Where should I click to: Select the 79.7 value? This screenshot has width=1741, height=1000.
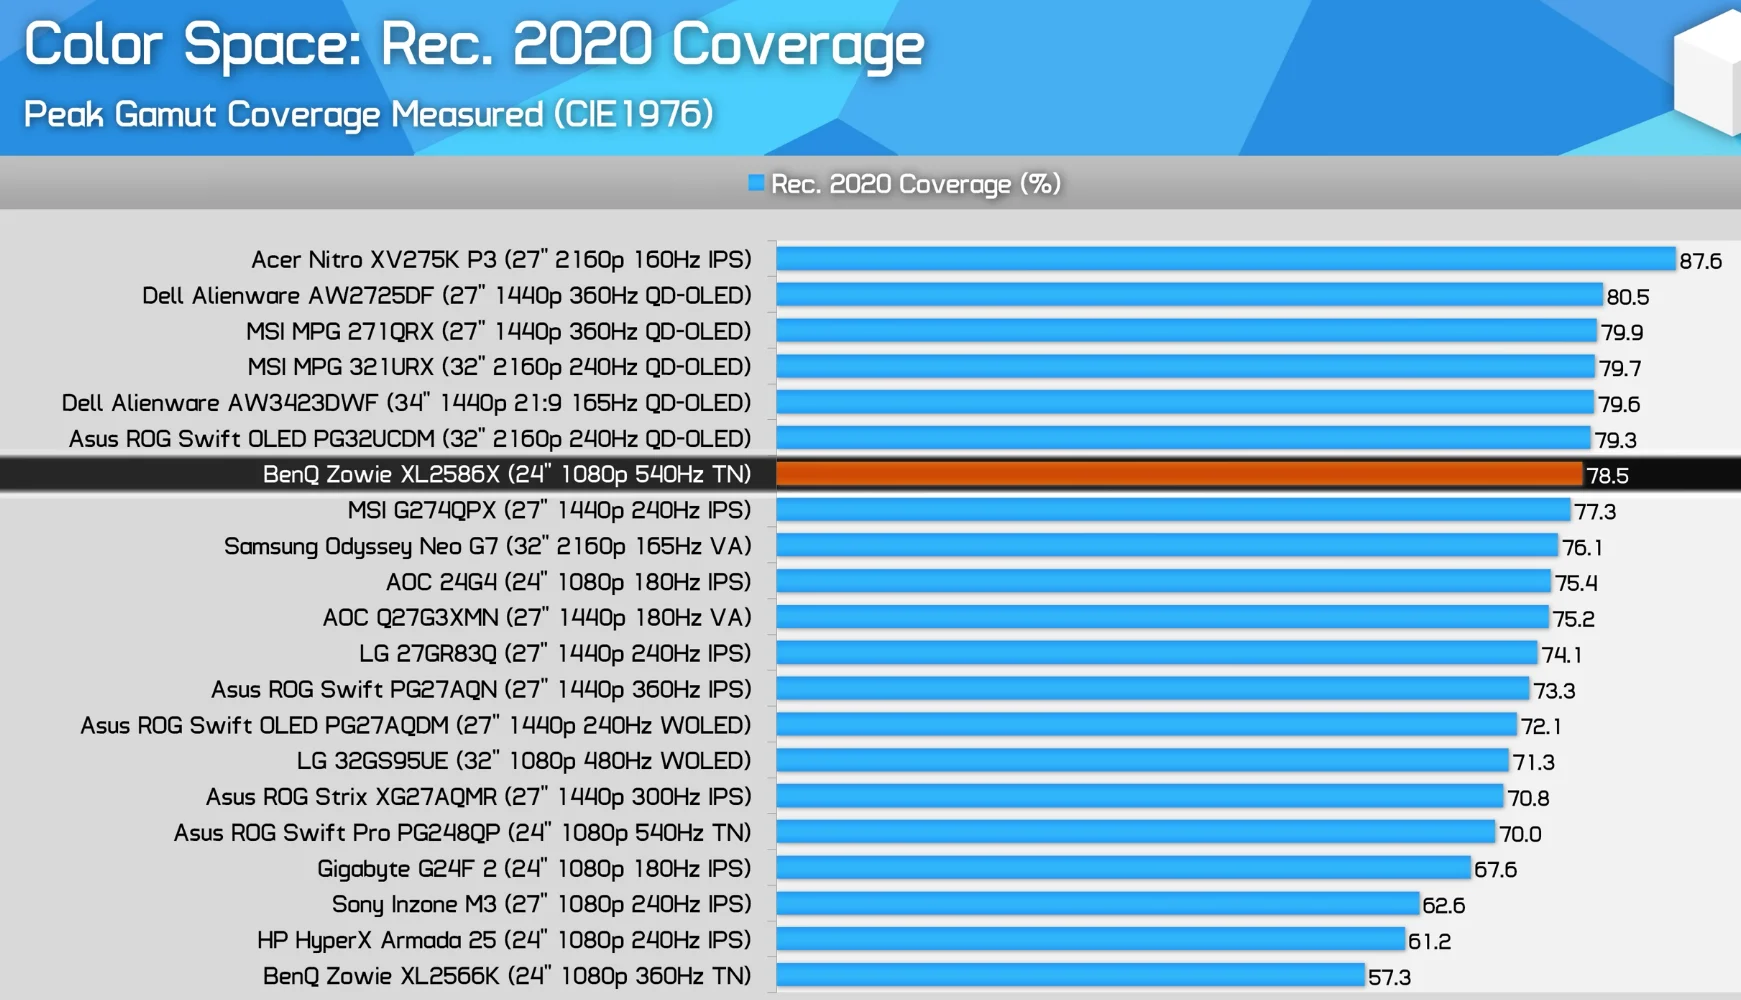click(1620, 368)
